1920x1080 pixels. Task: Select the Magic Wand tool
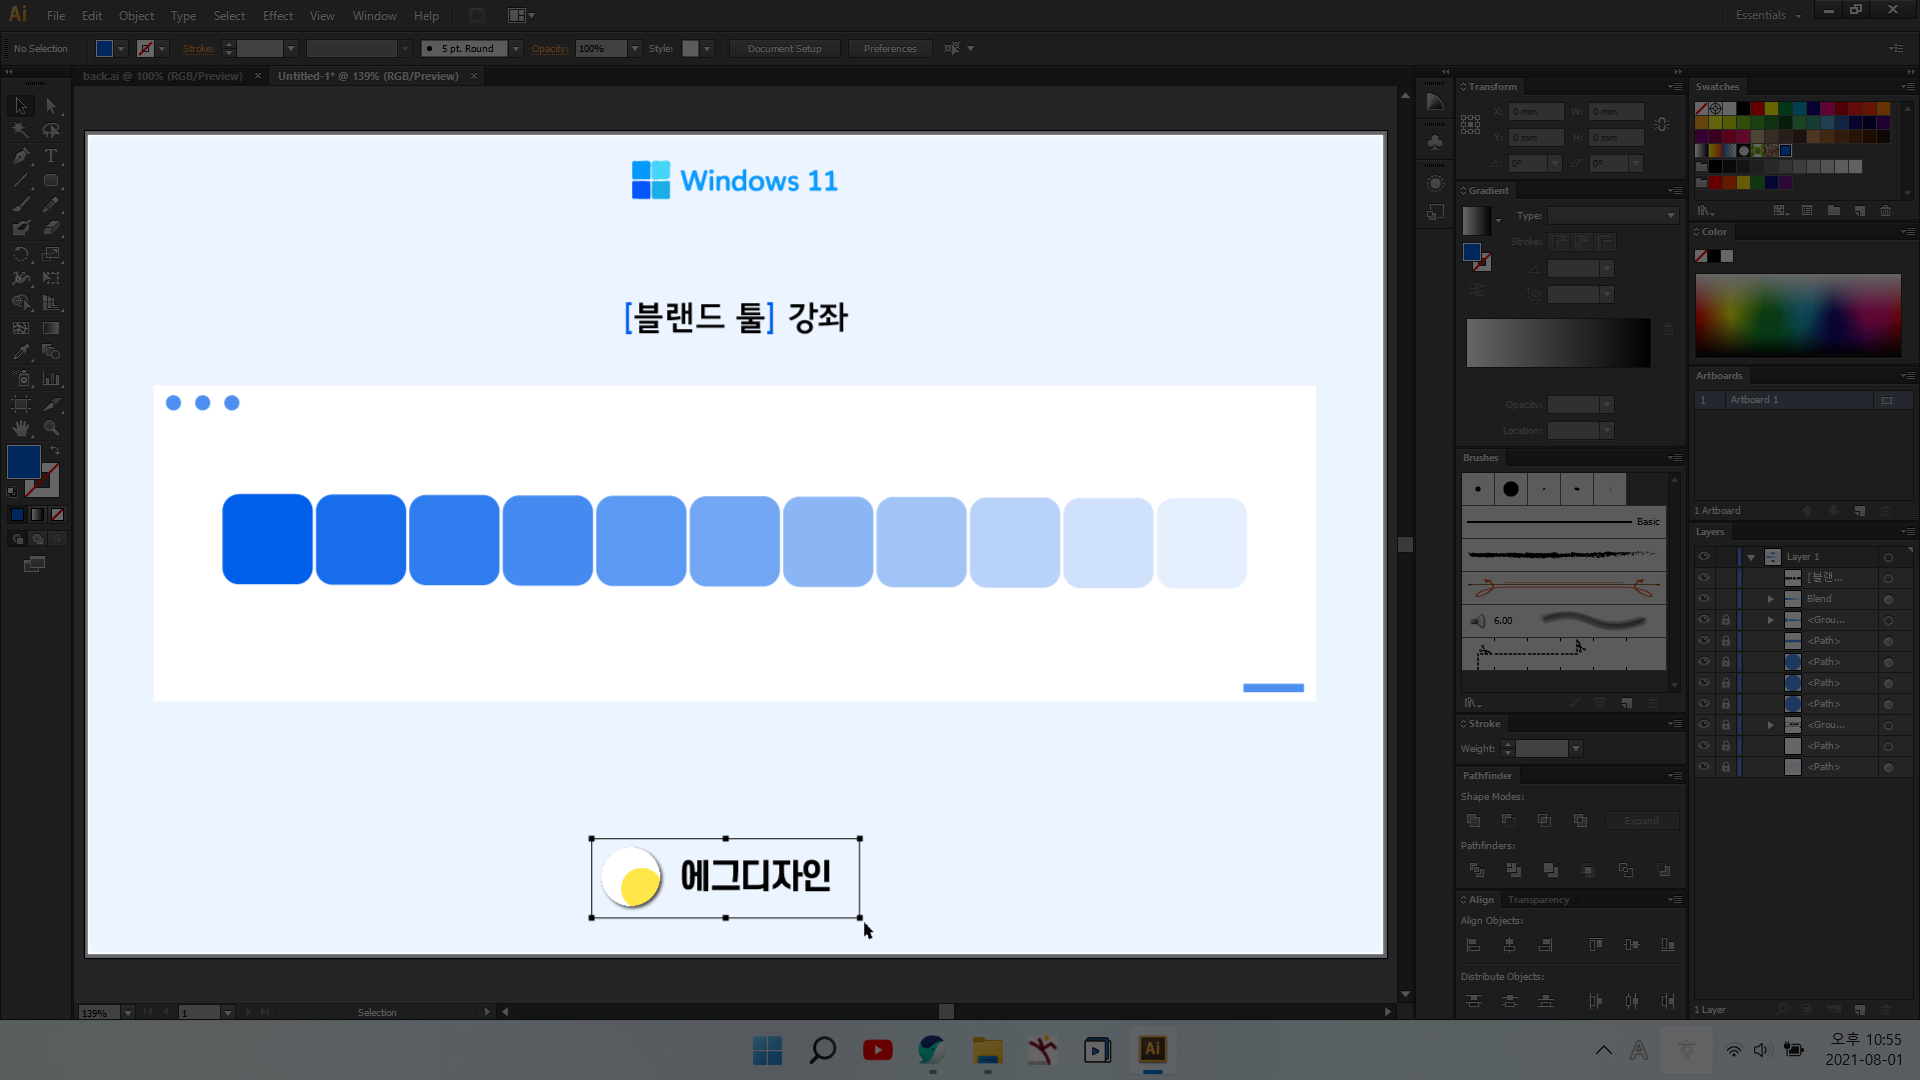click(x=21, y=131)
